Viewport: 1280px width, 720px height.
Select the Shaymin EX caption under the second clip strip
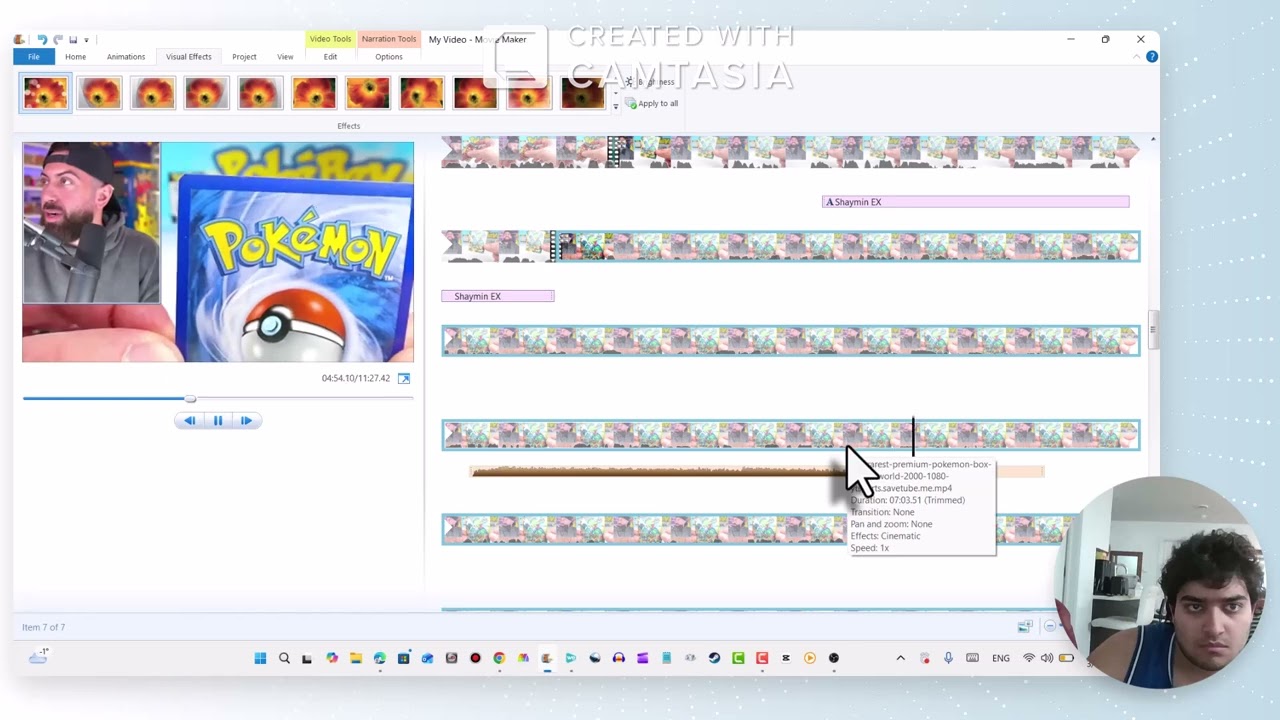click(498, 296)
